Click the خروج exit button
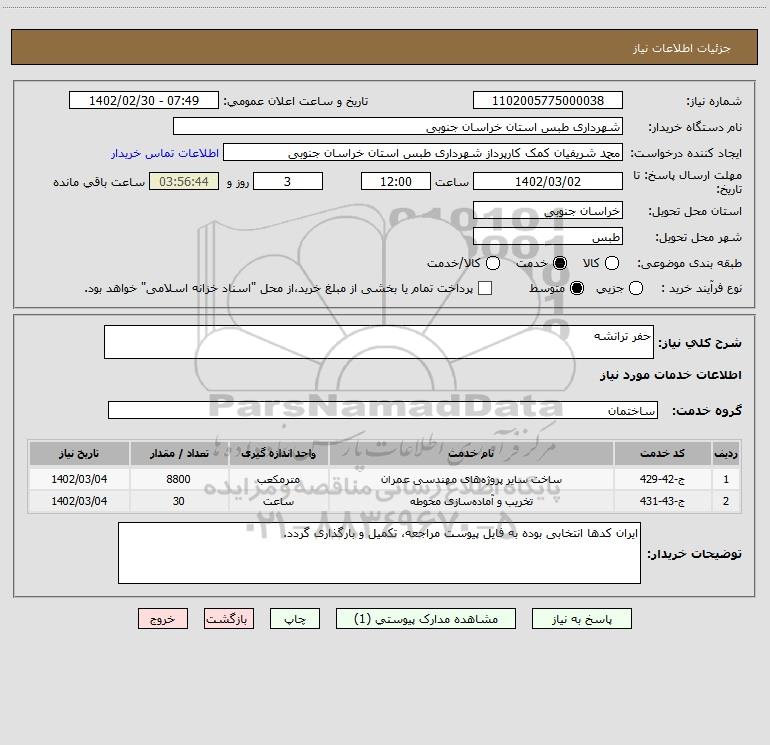The width and height of the screenshot is (770, 745). tap(163, 619)
